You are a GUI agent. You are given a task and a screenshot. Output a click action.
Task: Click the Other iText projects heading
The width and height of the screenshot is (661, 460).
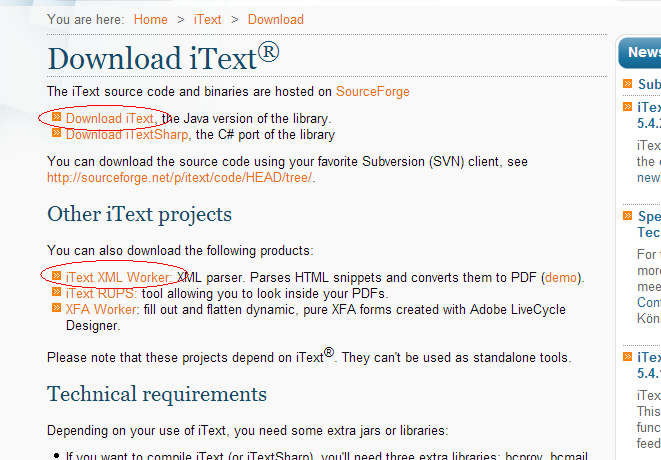coord(140,214)
